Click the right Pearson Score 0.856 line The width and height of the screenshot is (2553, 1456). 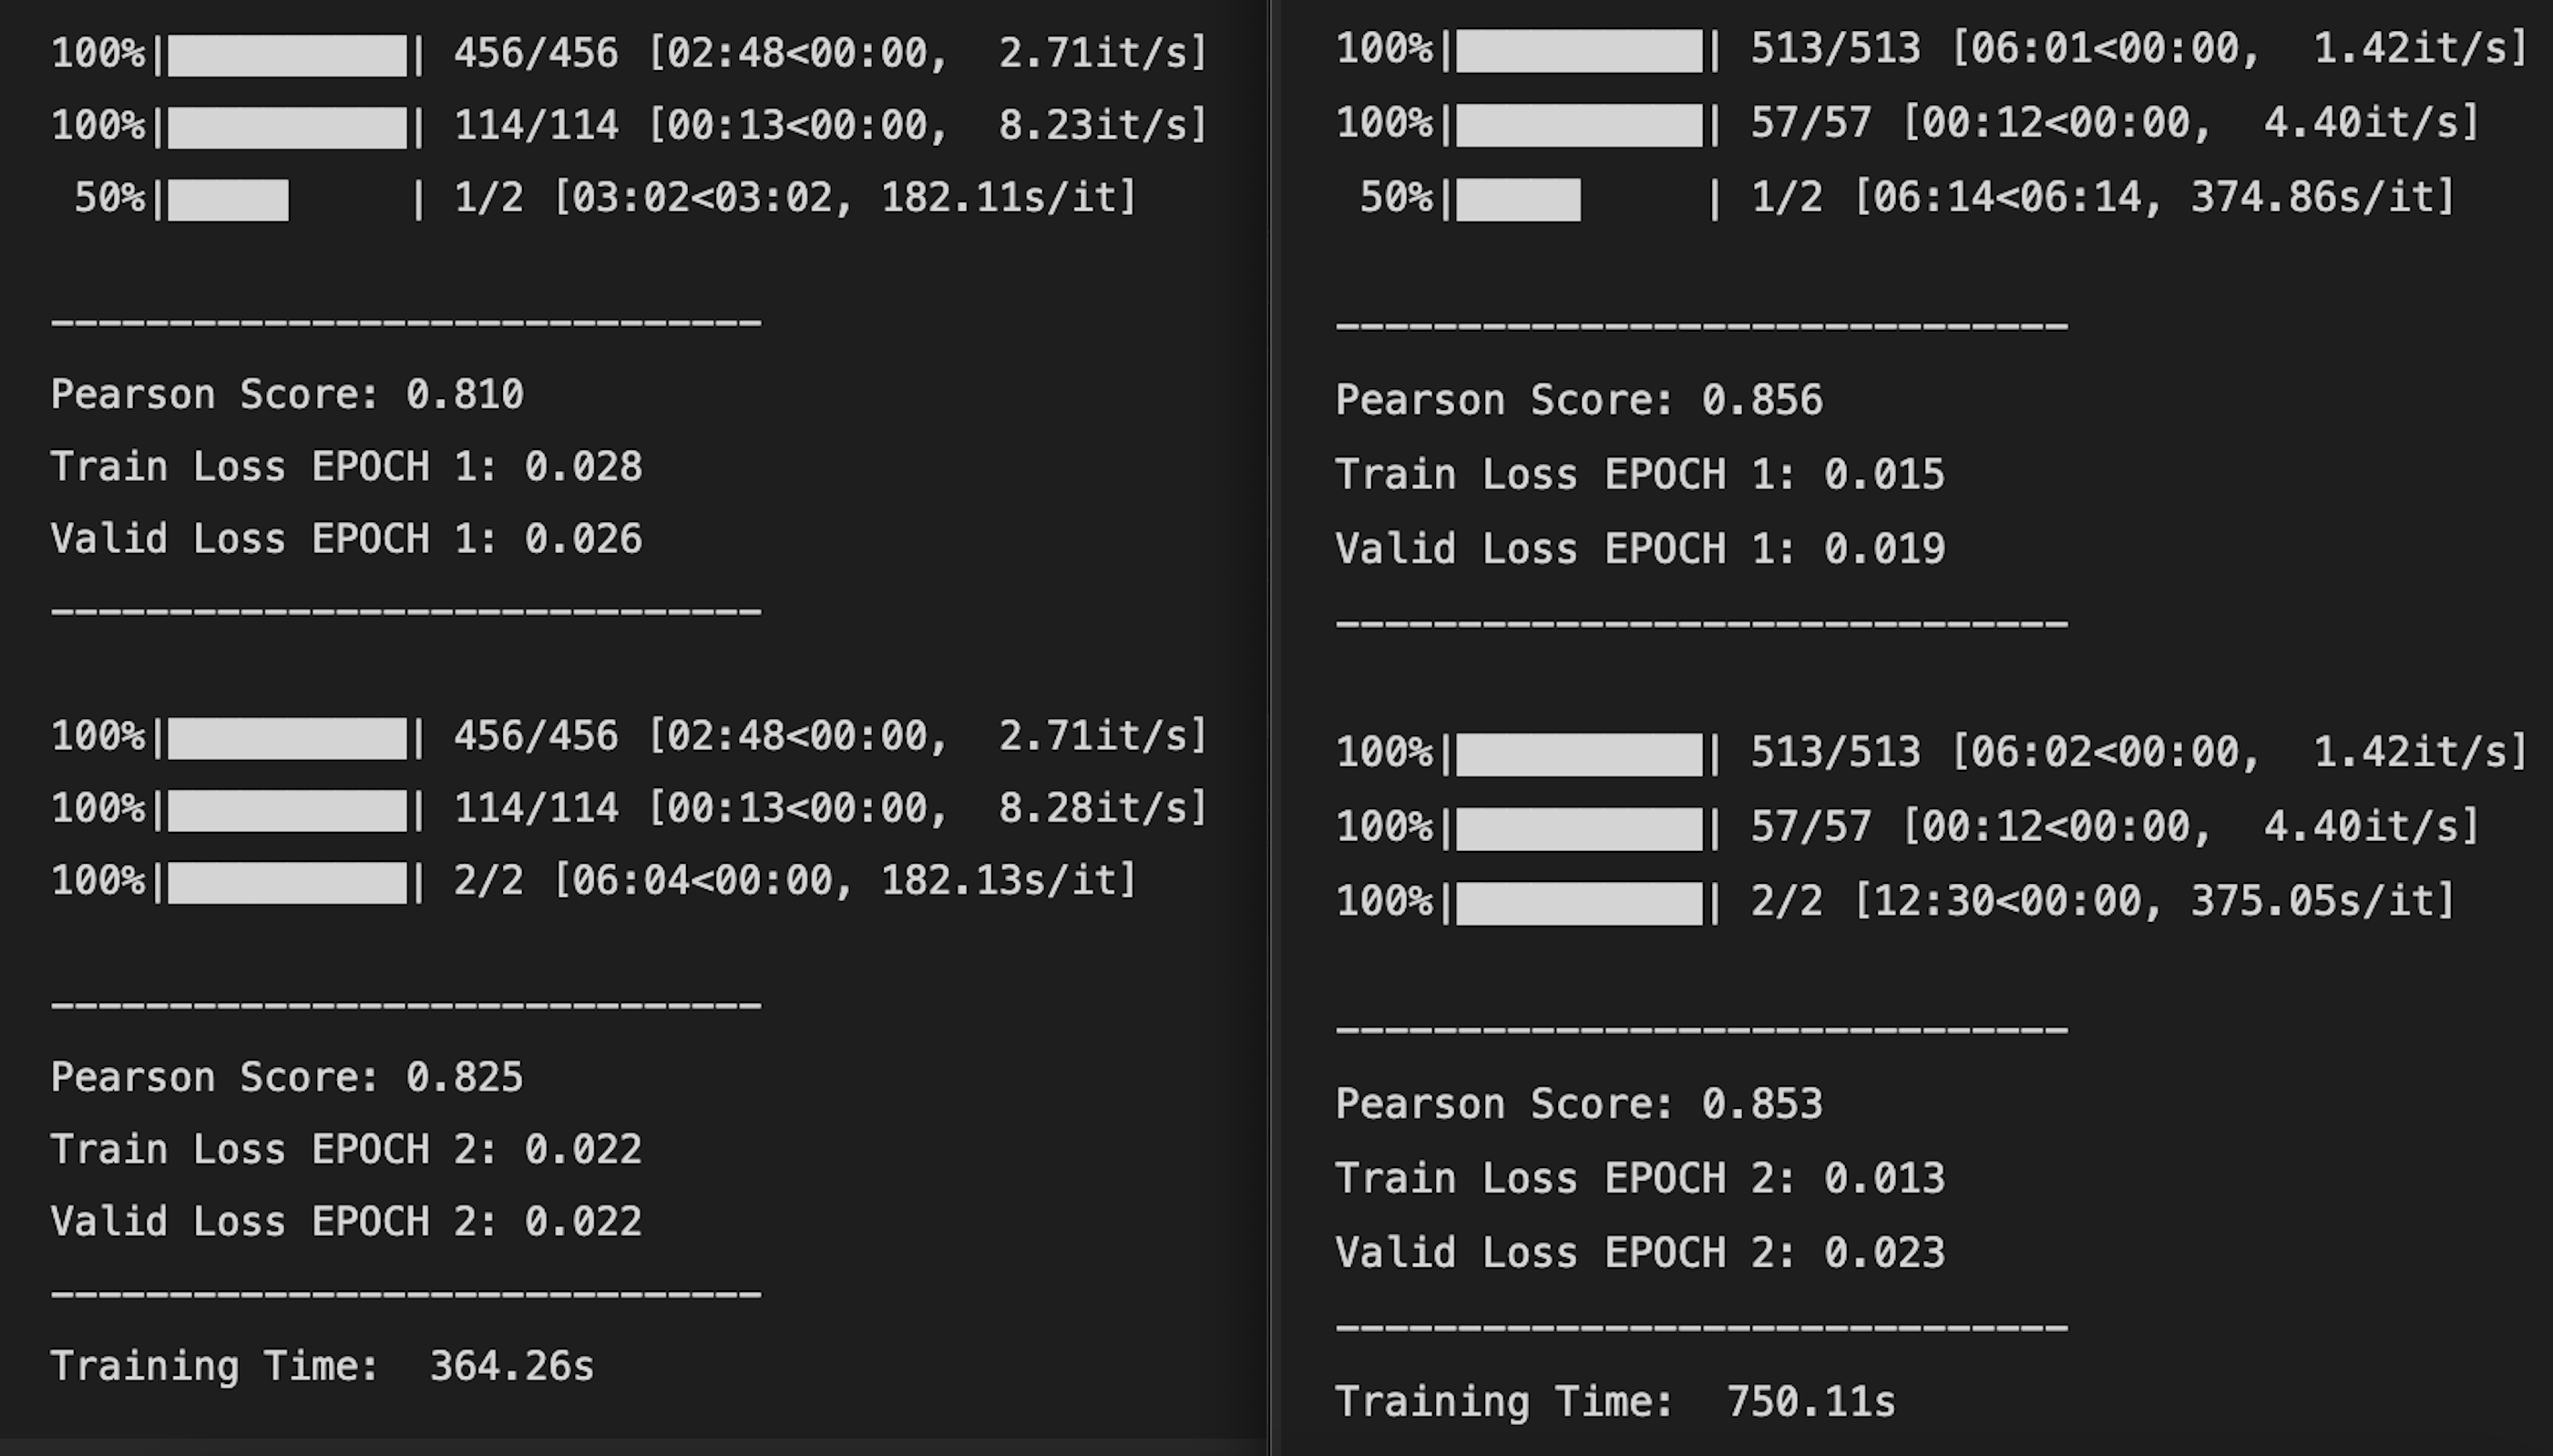1579,400
